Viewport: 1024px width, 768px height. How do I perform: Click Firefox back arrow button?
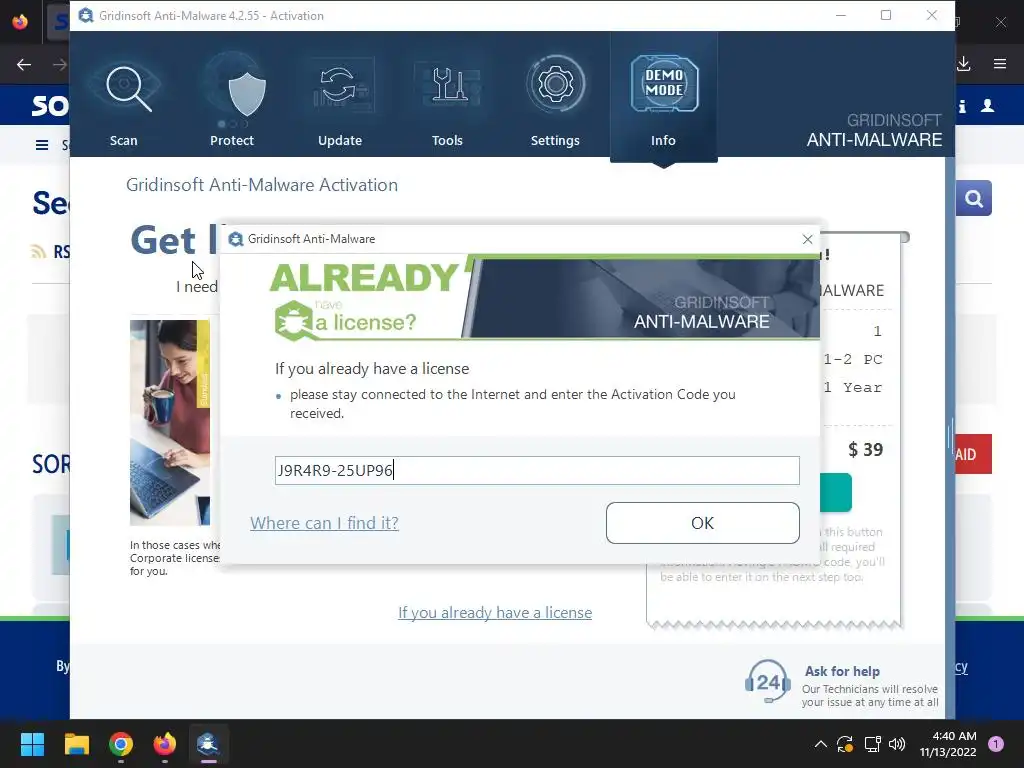pos(24,64)
